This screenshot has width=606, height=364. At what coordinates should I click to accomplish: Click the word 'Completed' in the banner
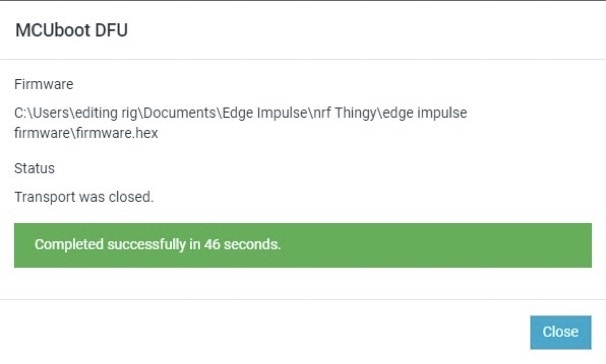[69, 245]
